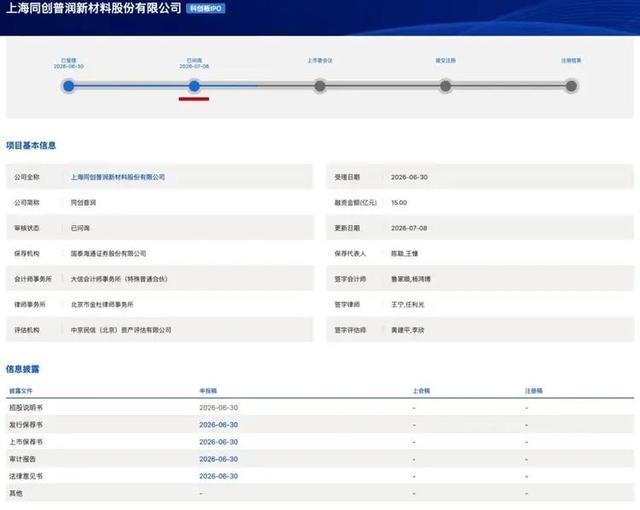
Task: Click the first timeline node 已受理
Action: tap(69, 86)
